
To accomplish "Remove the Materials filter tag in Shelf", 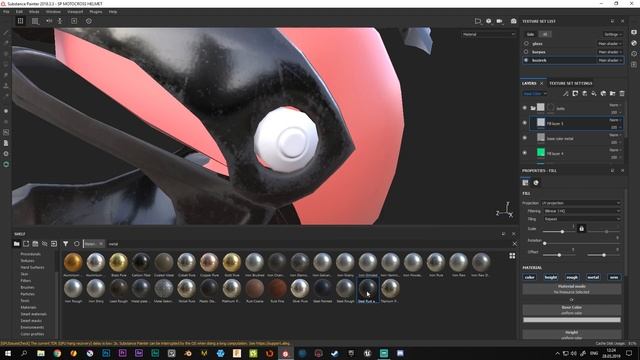I will coord(101,244).
